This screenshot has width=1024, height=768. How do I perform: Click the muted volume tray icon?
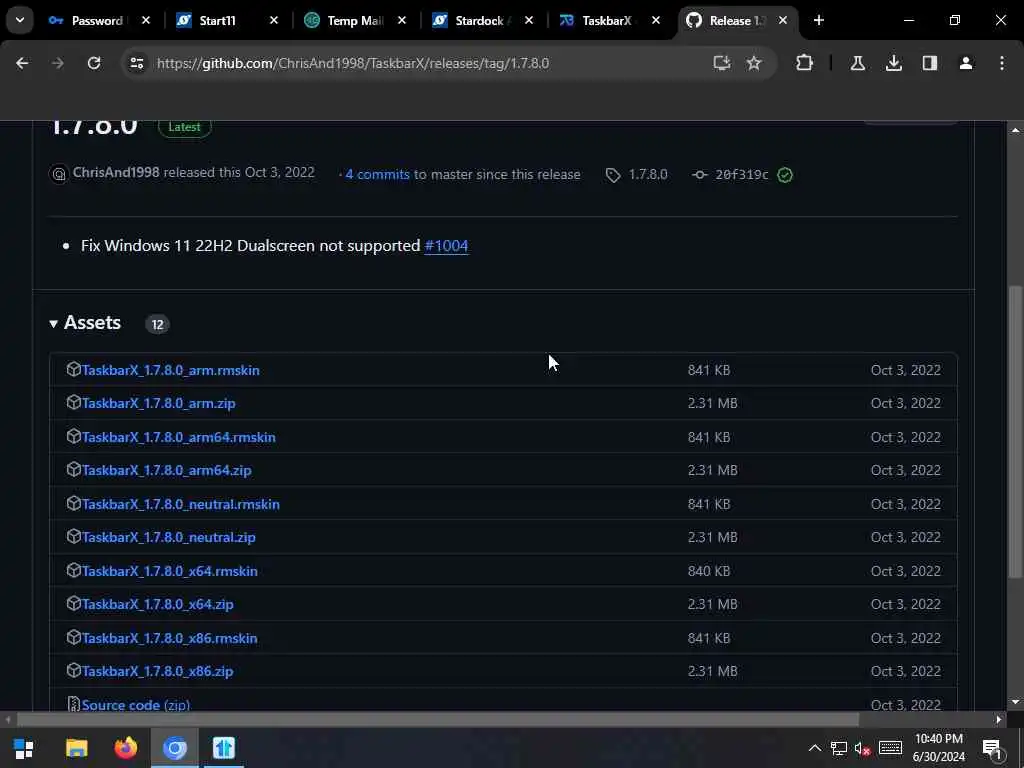863,748
